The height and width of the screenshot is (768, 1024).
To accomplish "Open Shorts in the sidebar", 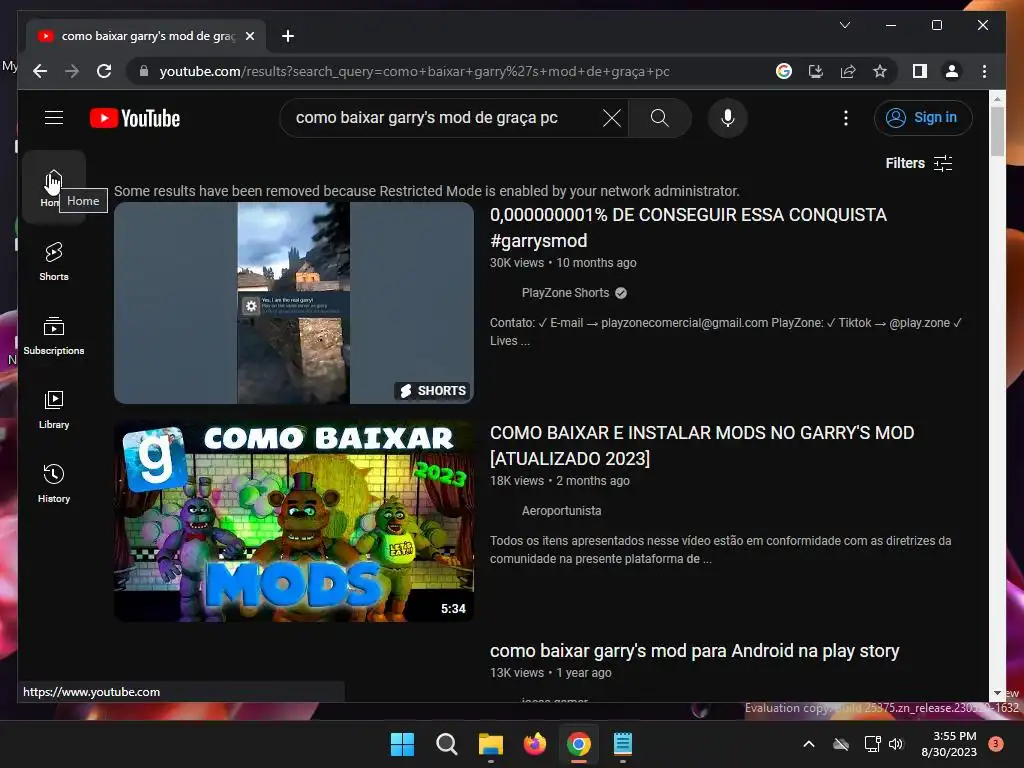I will (54, 261).
